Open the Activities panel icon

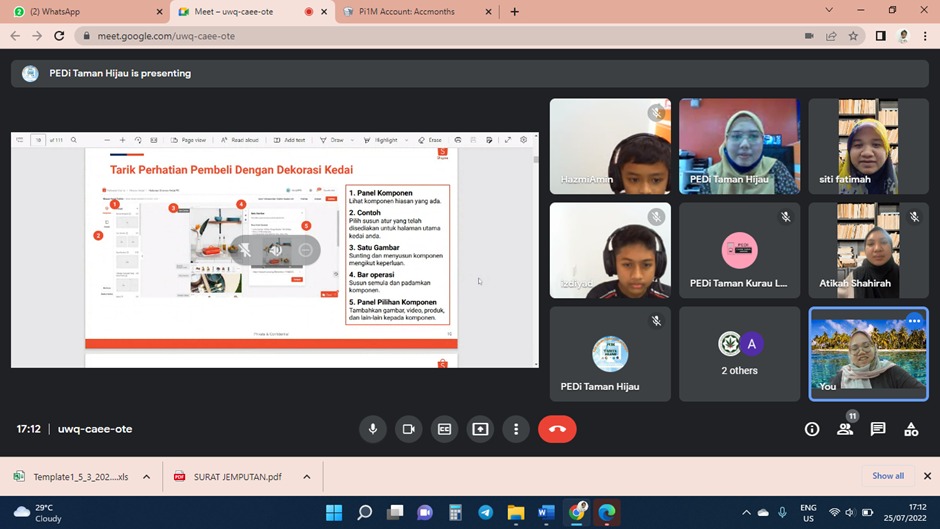coord(911,429)
